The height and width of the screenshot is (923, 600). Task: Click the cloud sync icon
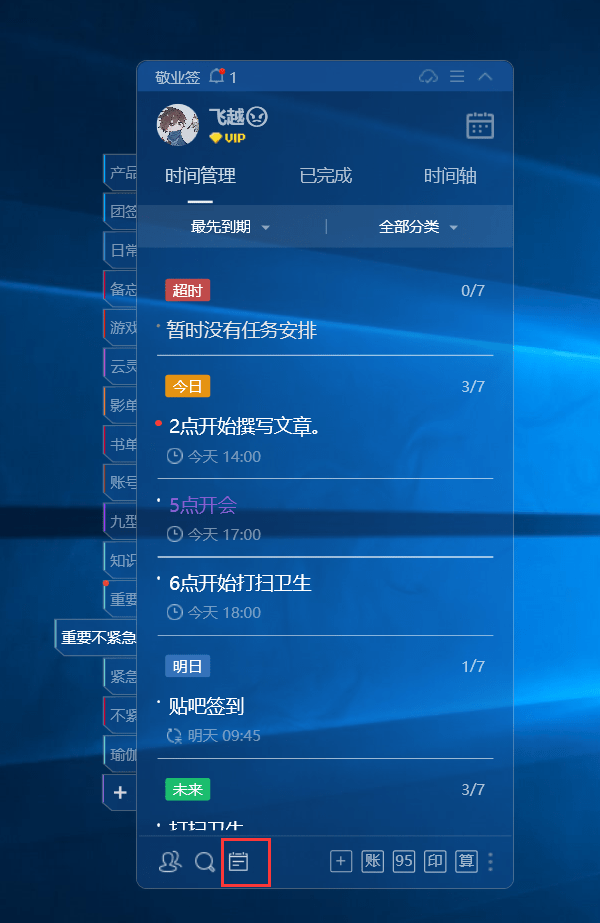click(x=428, y=77)
